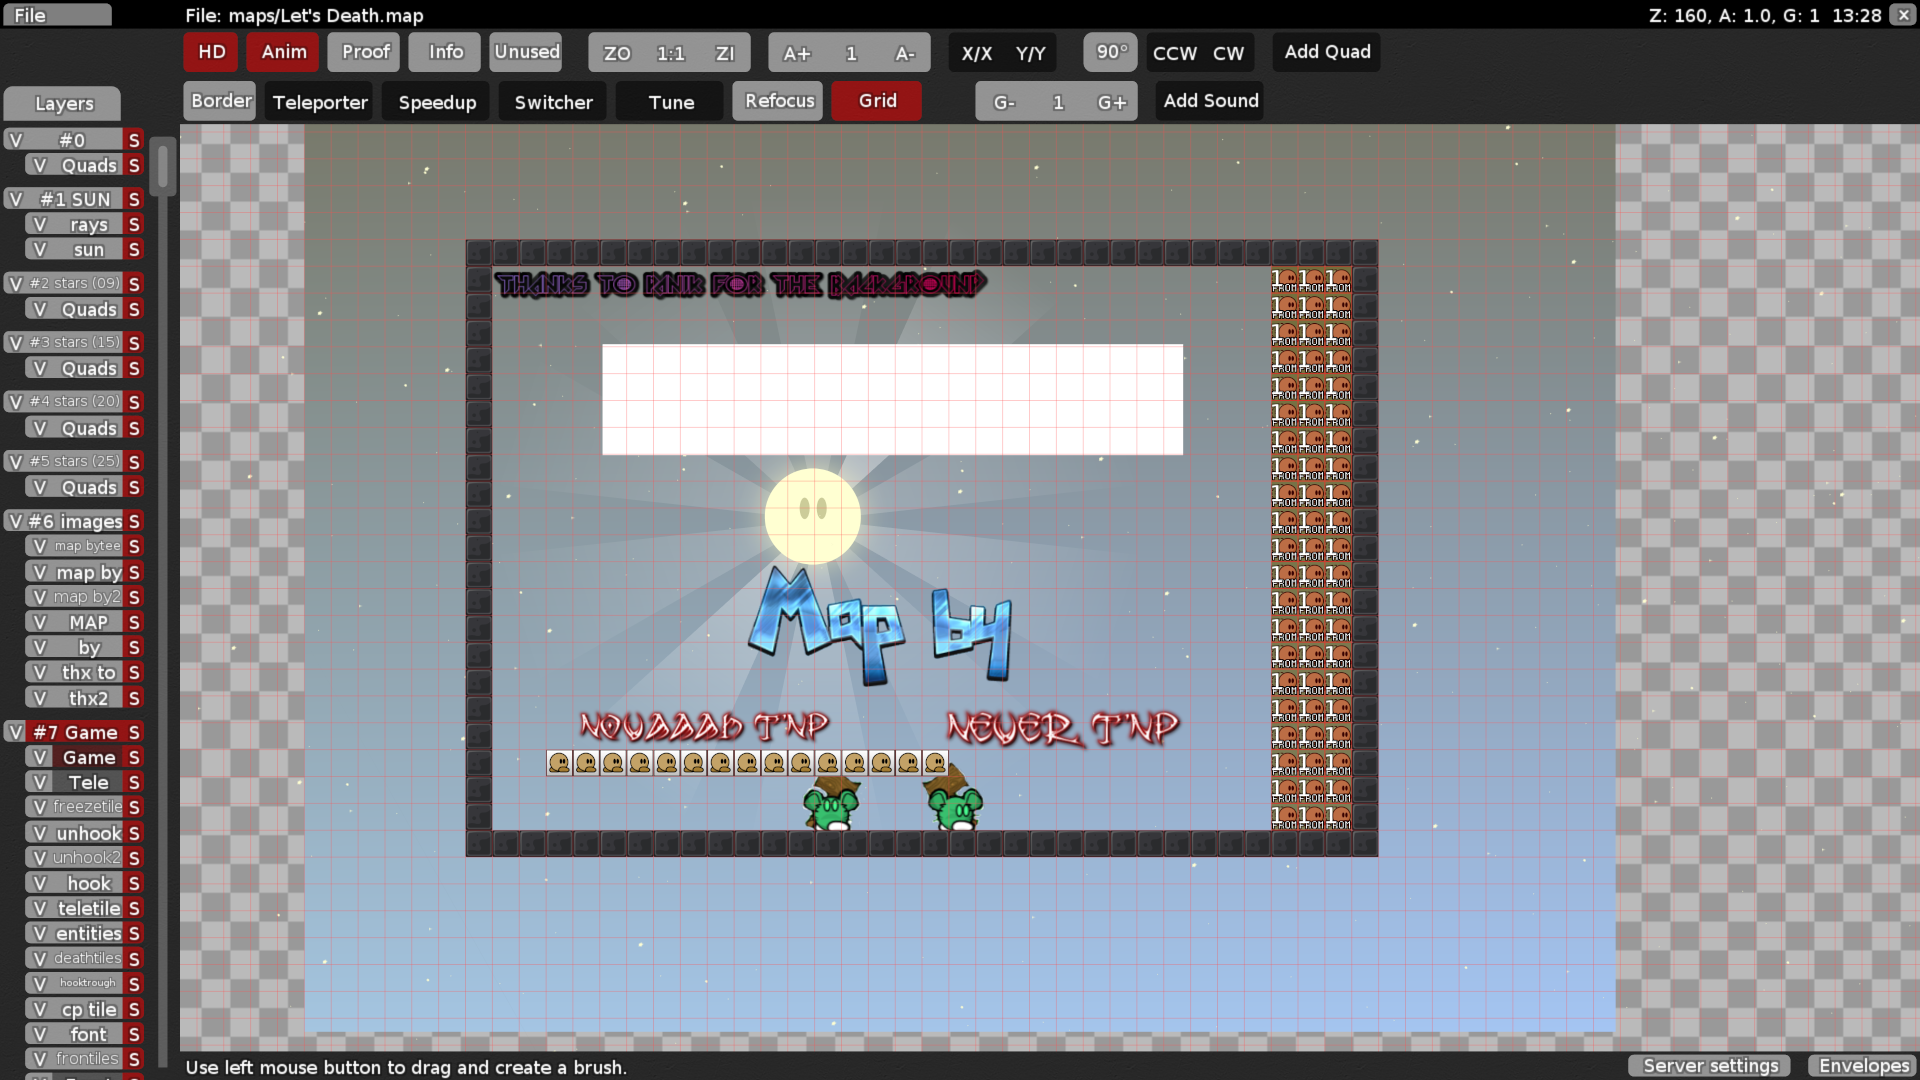Open the Envelopes panel
This screenshot has width=1920, height=1080.
click(x=1863, y=1066)
